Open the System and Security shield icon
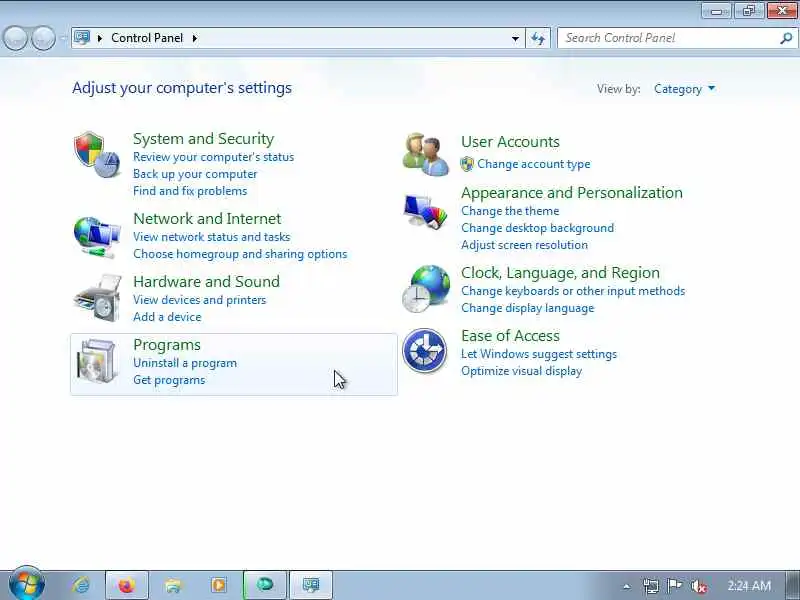This screenshot has width=800, height=600. tap(97, 155)
